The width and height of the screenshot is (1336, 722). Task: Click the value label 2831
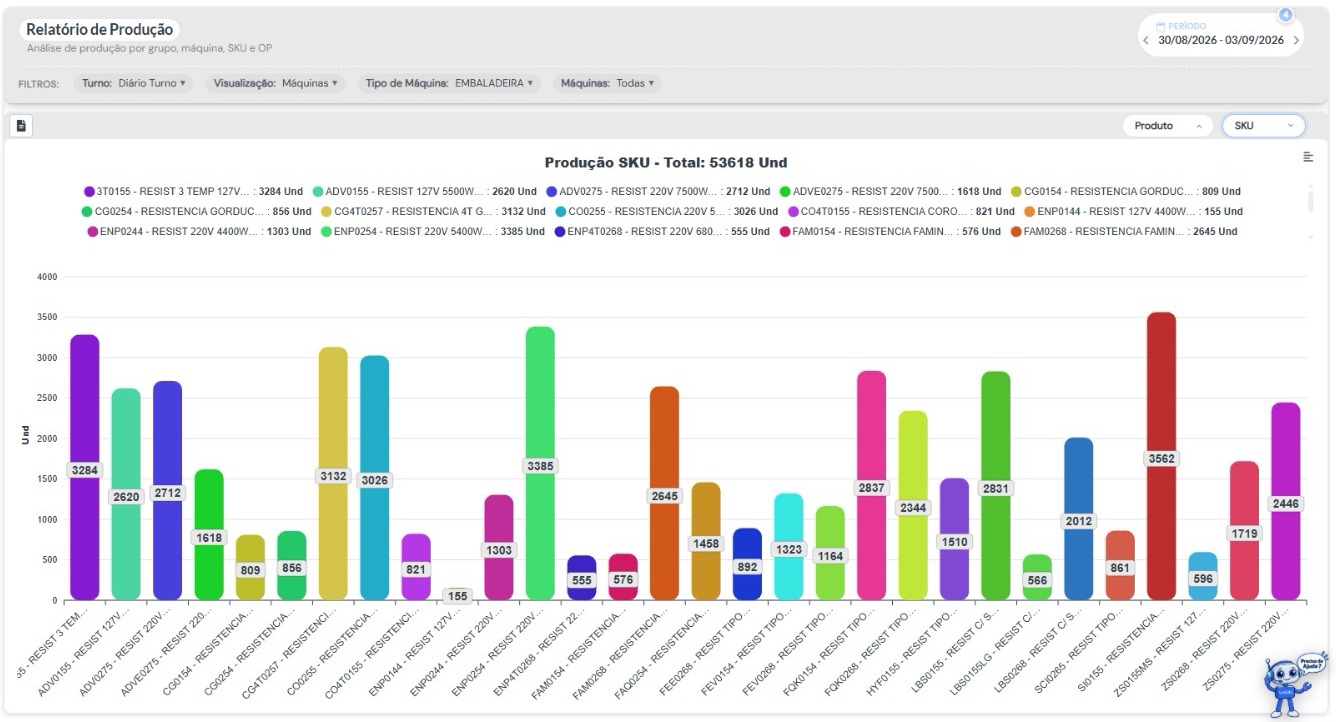[996, 488]
